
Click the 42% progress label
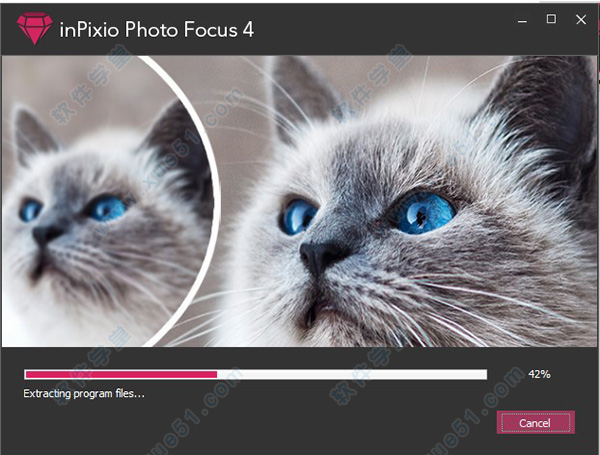539,374
